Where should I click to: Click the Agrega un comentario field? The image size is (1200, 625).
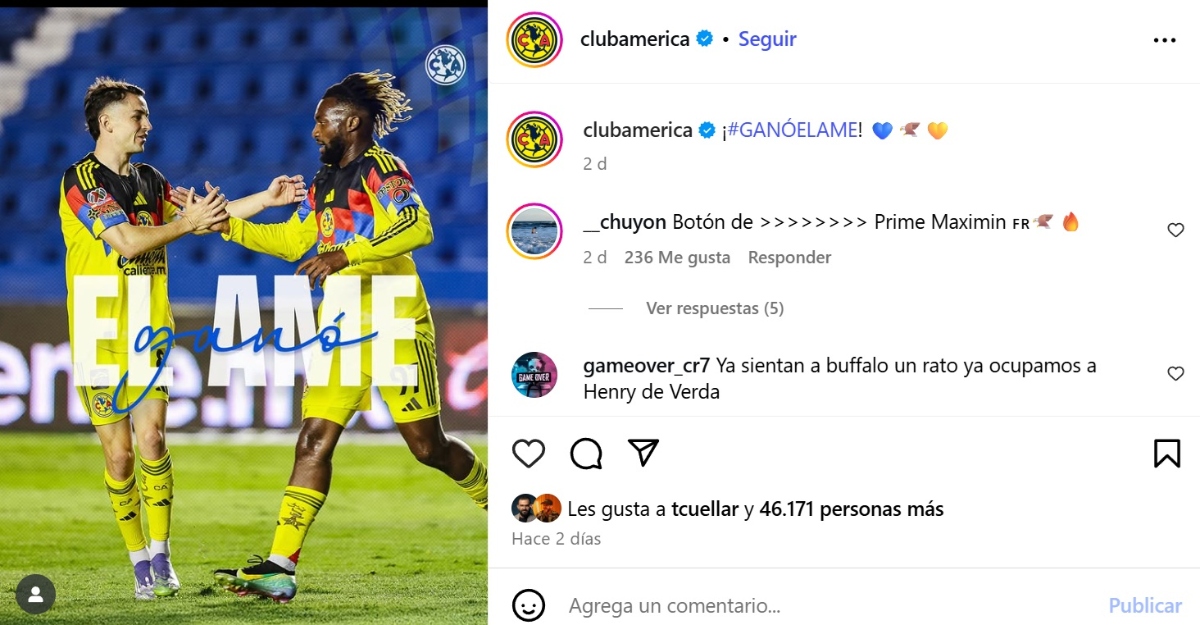(x=830, y=605)
